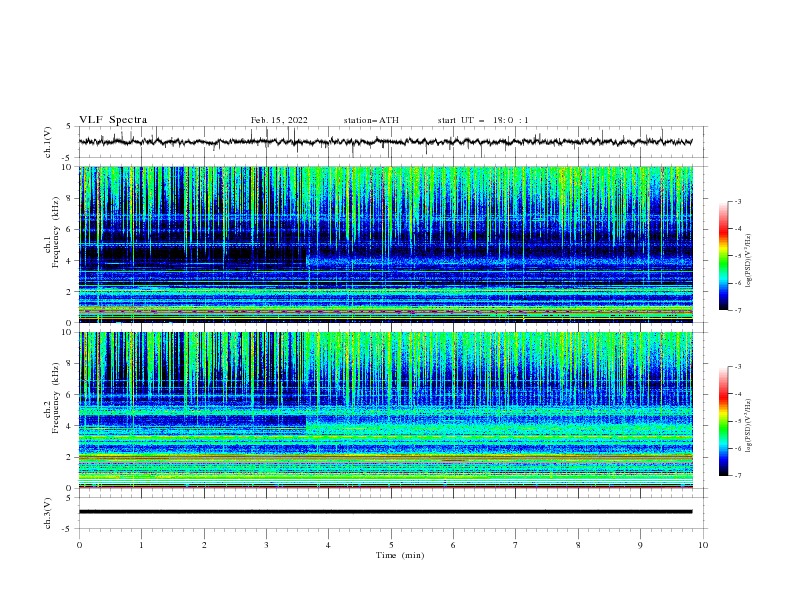The image size is (792, 612).
Task: Click the flat ch.3 black trace
Action: pyautogui.click(x=385, y=512)
